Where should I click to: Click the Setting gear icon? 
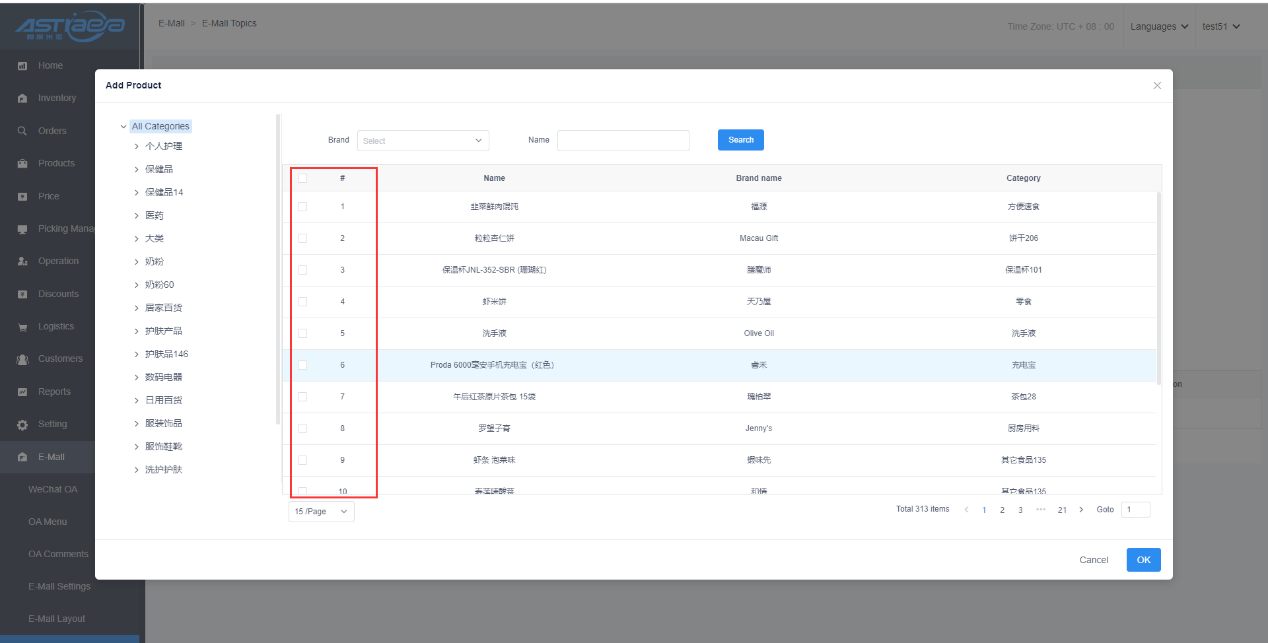22,425
